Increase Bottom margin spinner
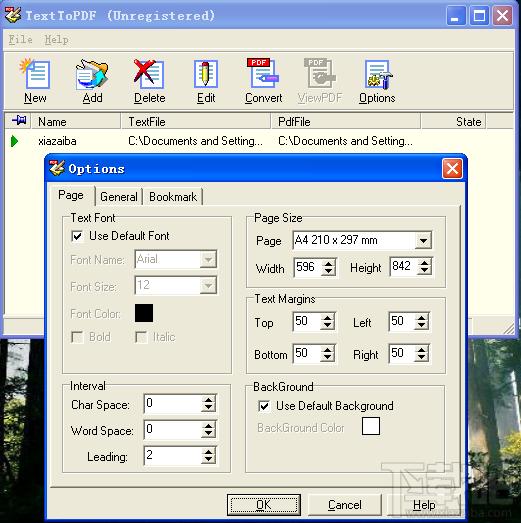 coord(328,350)
